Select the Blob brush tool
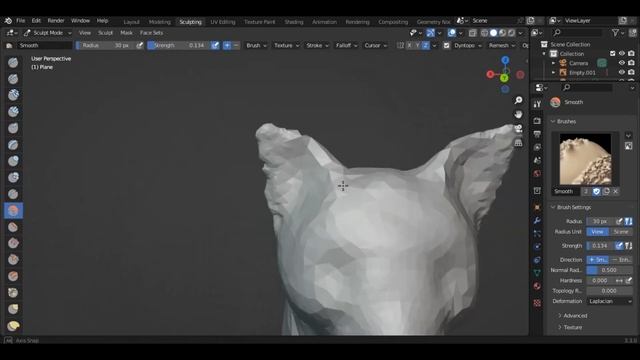Viewport: 640px width, 360px height. 13,178
